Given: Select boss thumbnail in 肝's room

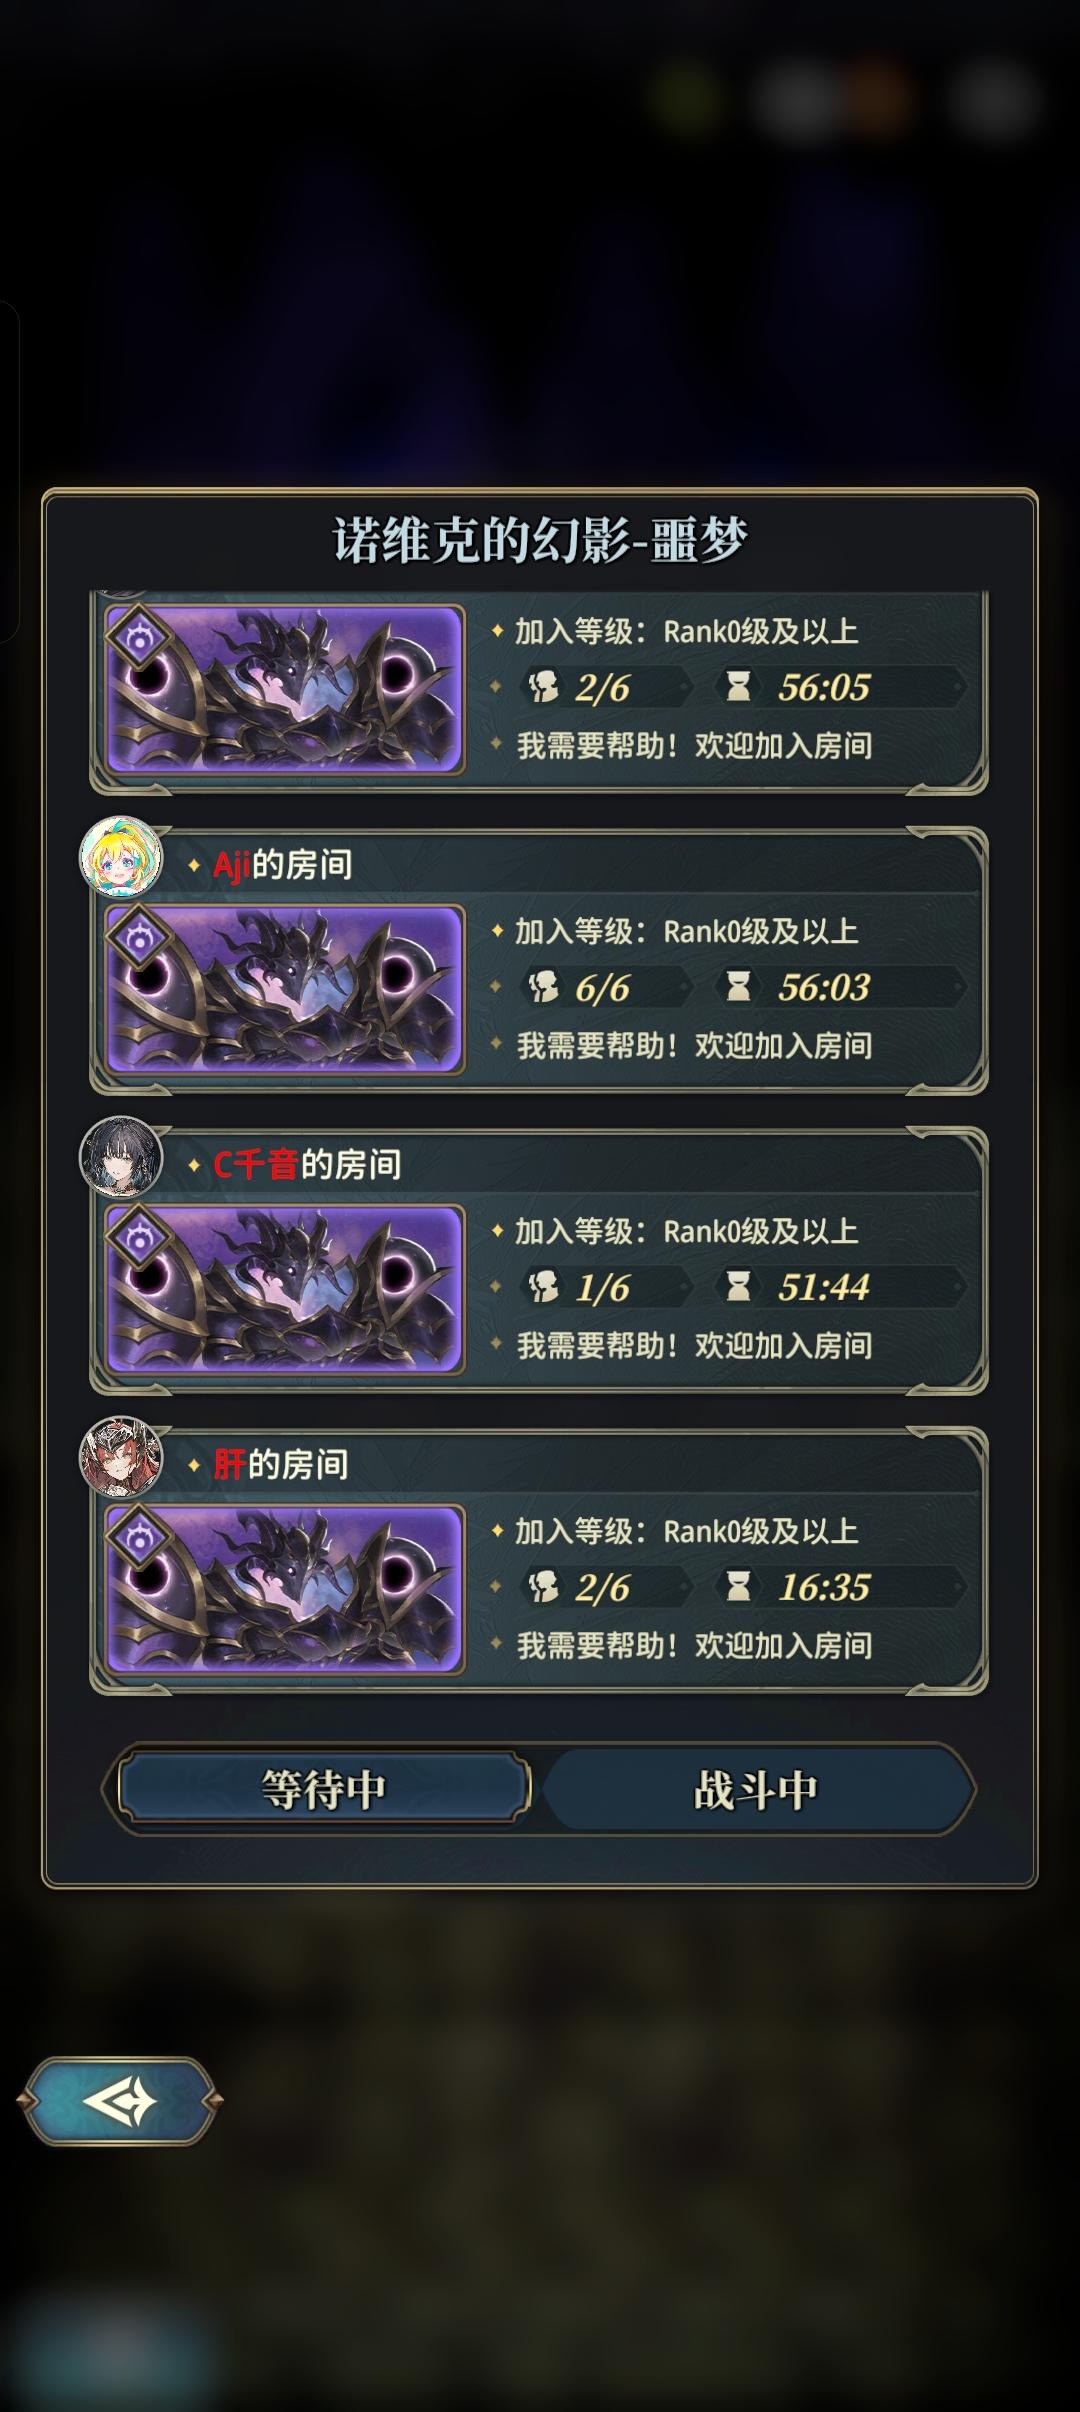Looking at the screenshot, I should tap(286, 1589).
